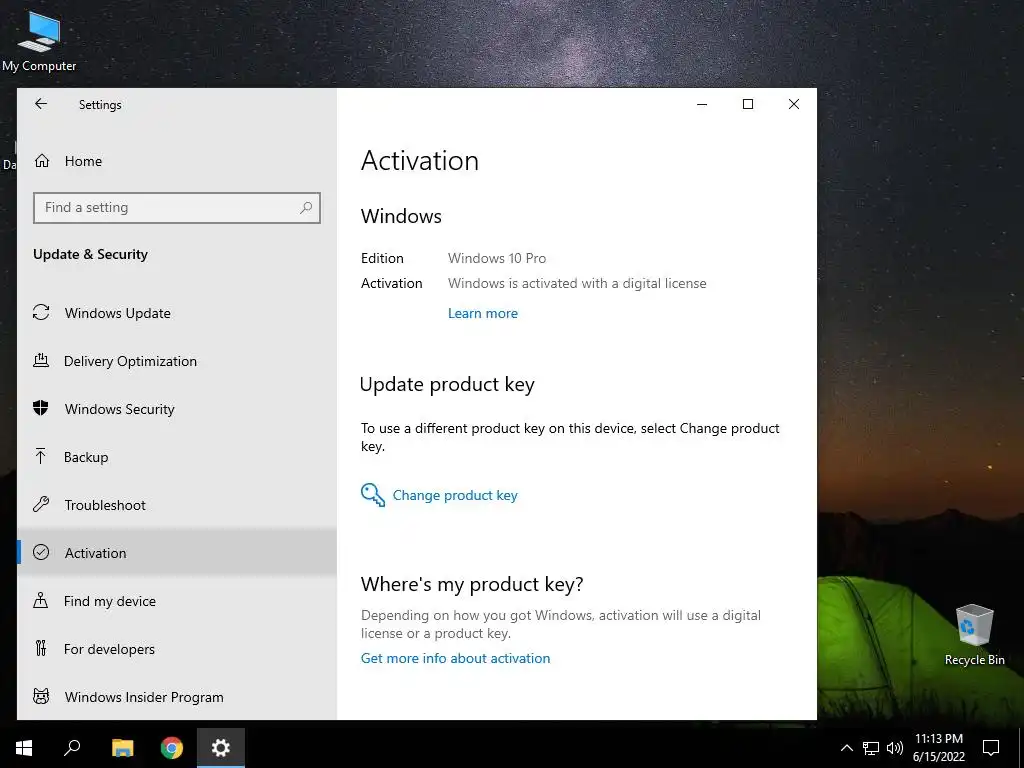Click the Home house icon

42,161
